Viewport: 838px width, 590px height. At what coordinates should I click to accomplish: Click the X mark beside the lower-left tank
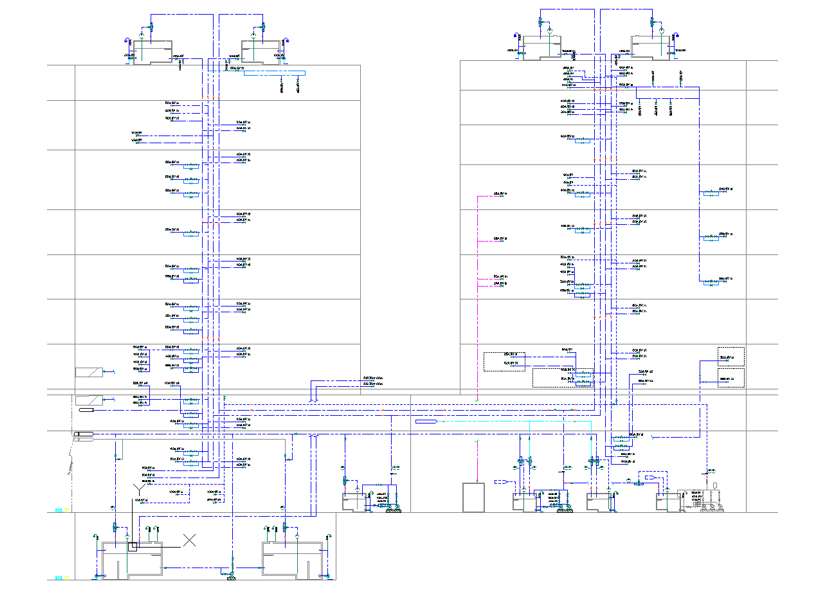(189, 540)
